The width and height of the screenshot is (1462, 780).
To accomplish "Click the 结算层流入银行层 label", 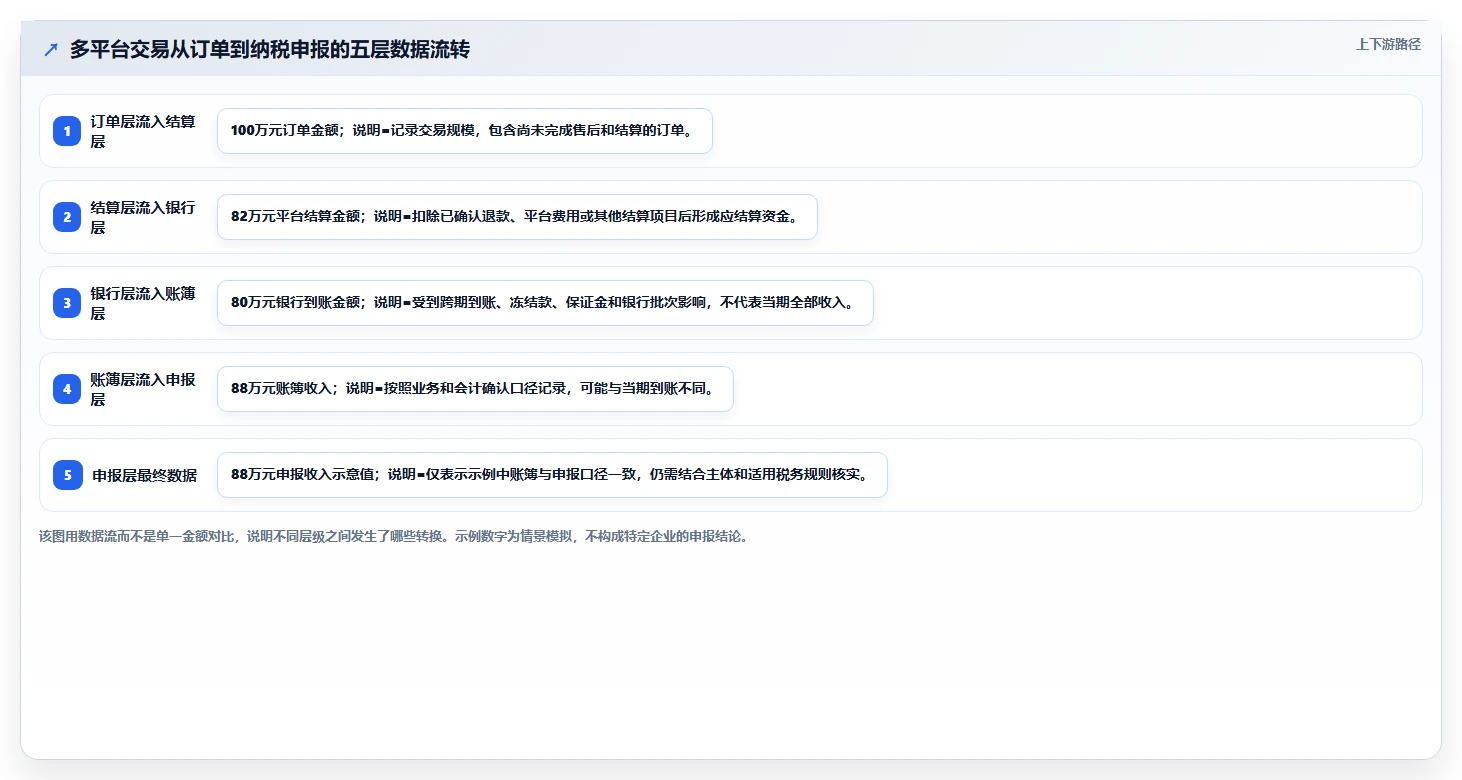I will (143, 217).
